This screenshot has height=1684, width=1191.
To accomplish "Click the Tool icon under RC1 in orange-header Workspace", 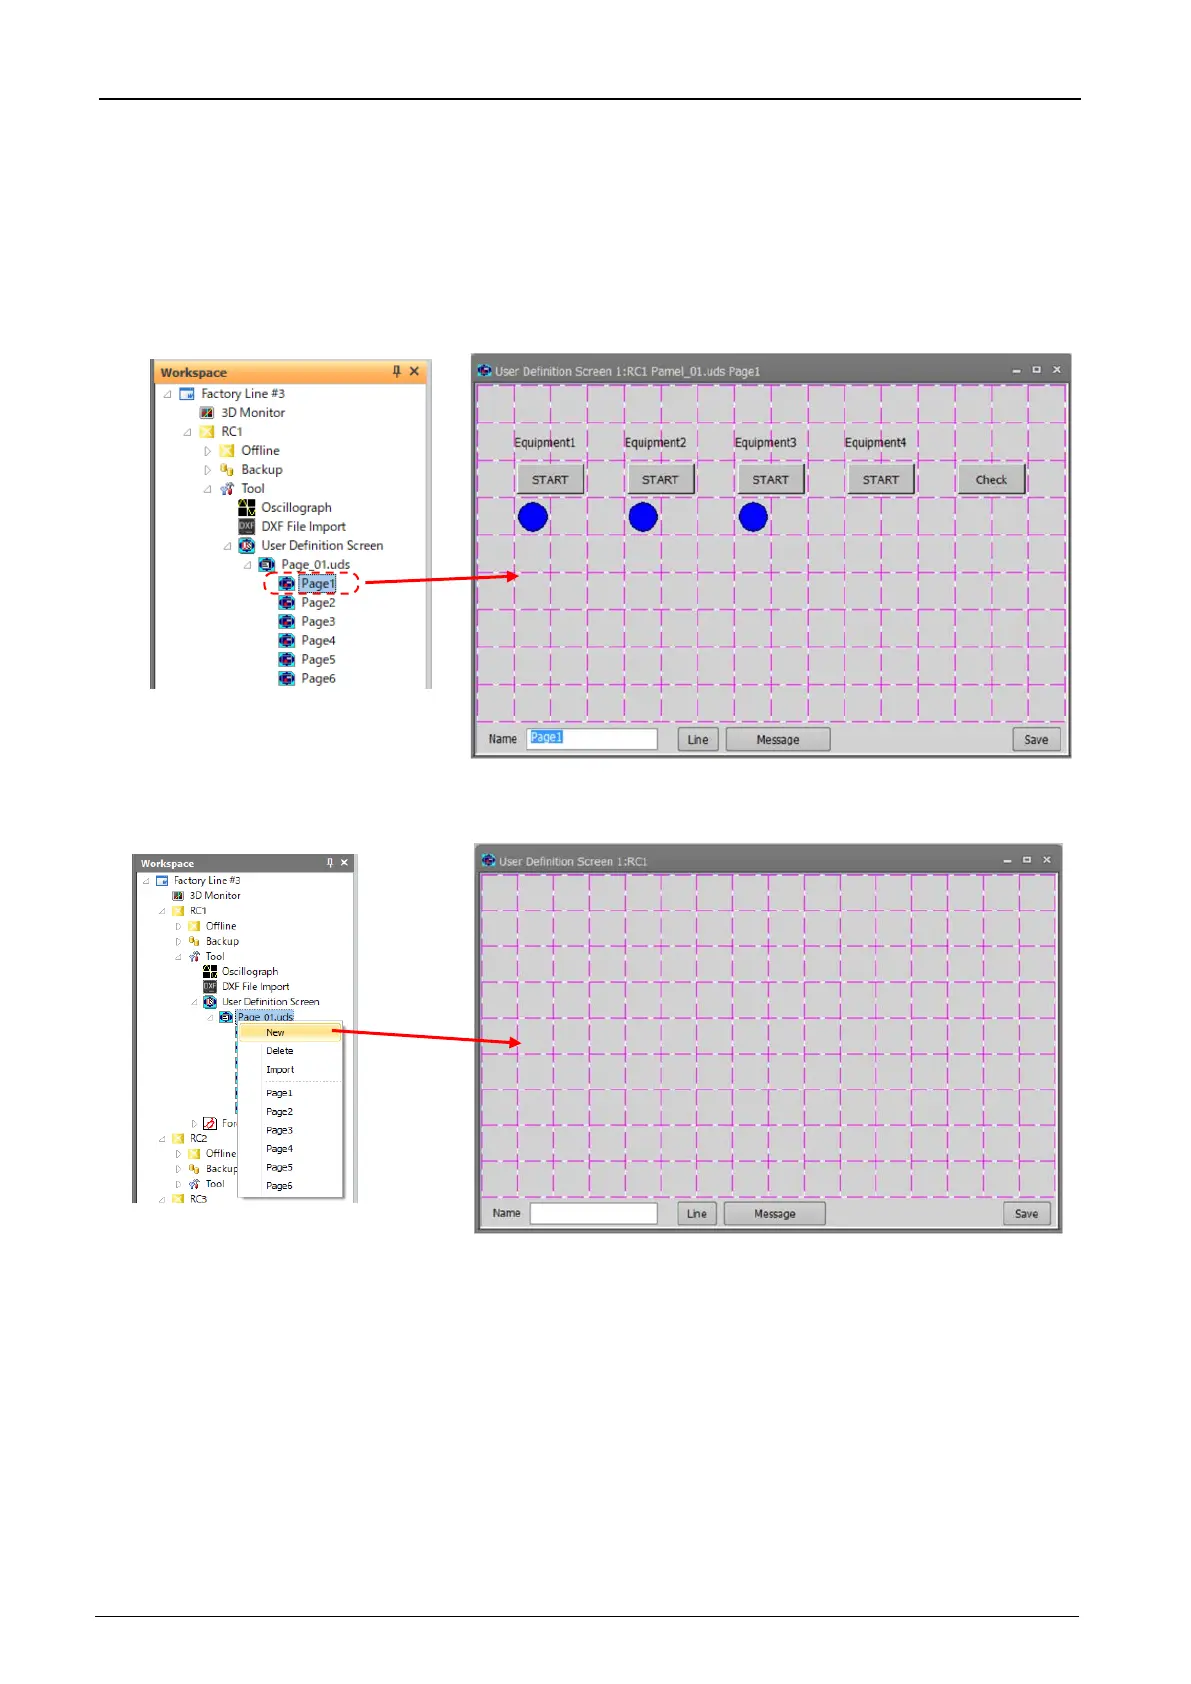I will [x=227, y=489].
